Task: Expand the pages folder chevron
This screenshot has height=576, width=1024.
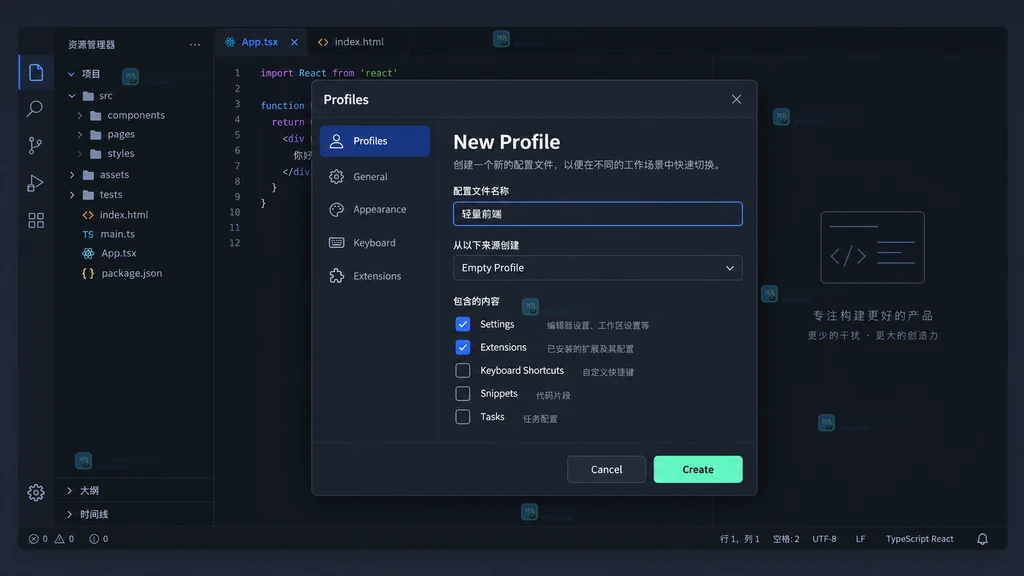Action: tap(80, 134)
